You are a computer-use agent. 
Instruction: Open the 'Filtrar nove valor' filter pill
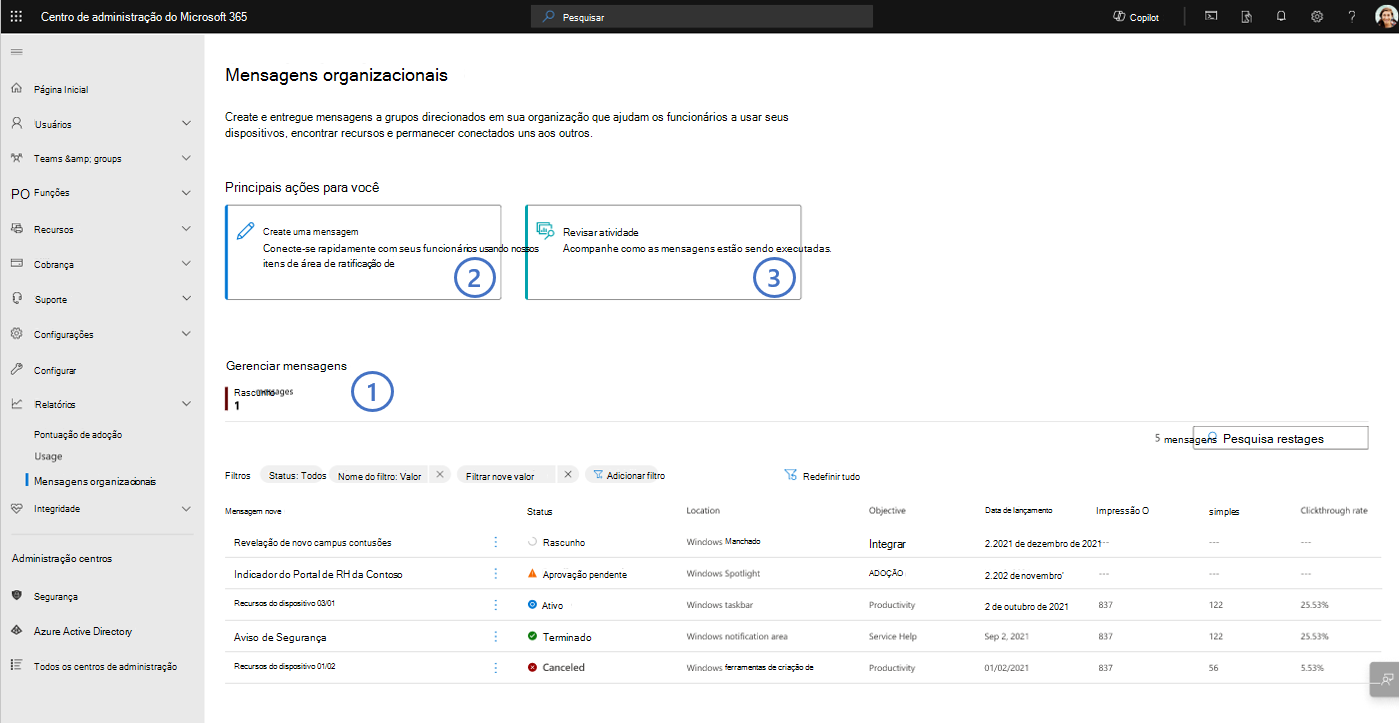point(508,476)
